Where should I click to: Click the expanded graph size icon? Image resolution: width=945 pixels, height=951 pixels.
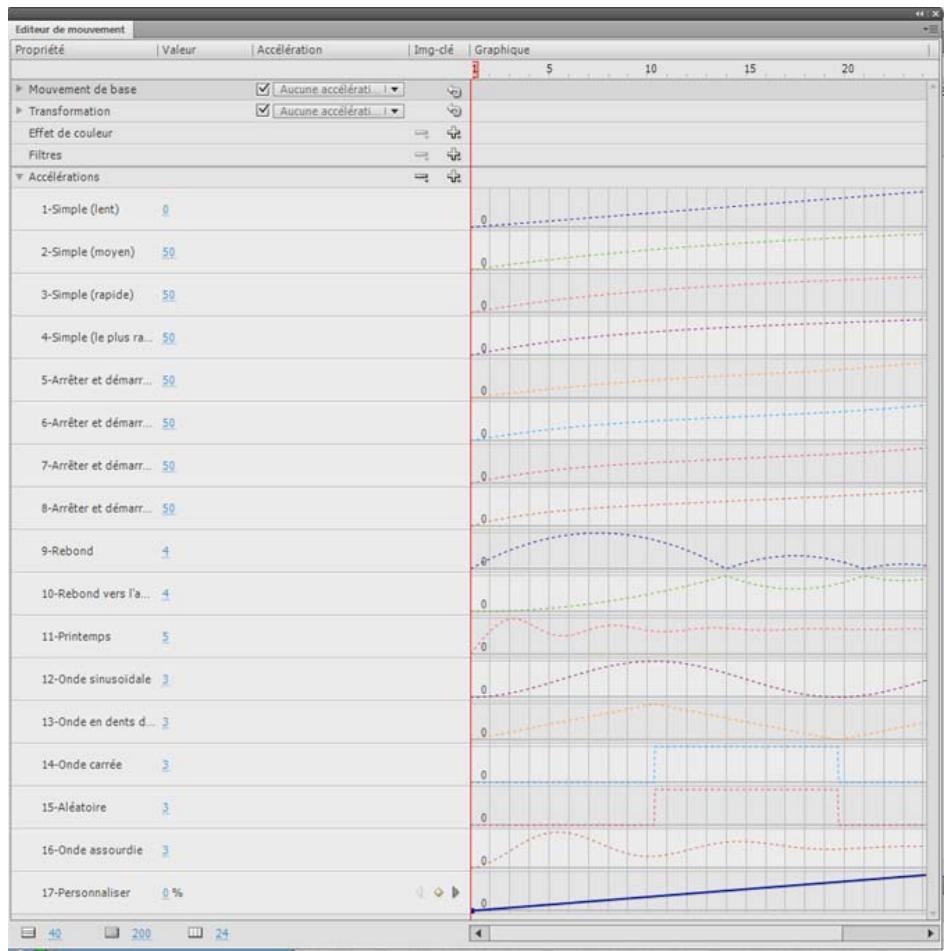pyautogui.click(x=112, y=933)
